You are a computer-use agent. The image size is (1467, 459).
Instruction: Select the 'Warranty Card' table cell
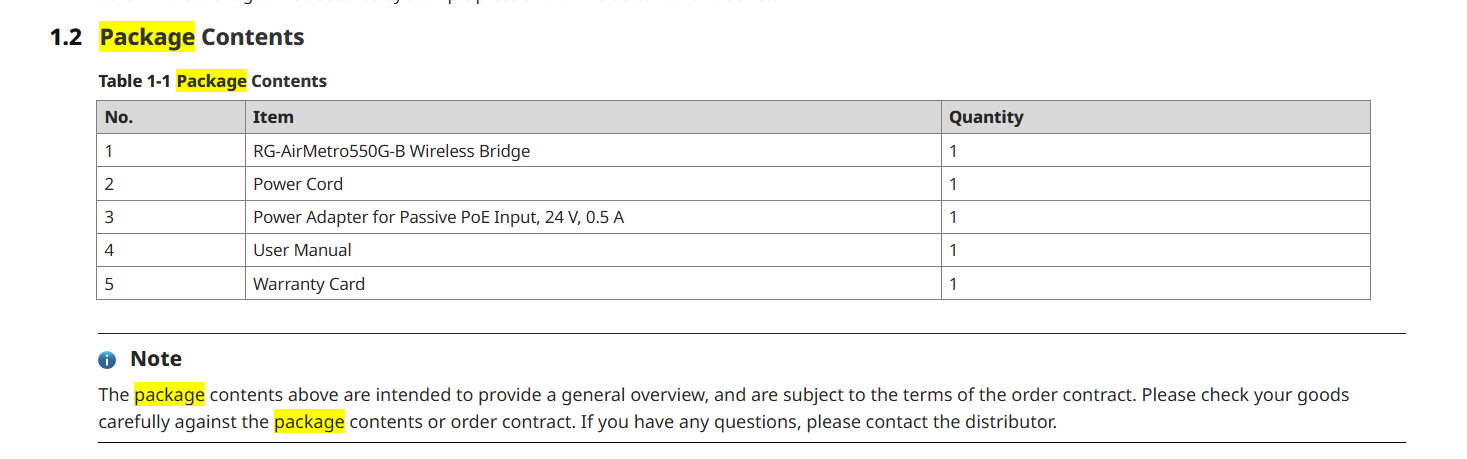594,283
